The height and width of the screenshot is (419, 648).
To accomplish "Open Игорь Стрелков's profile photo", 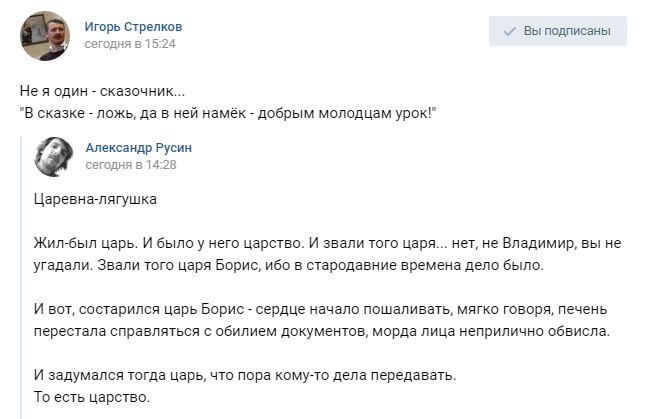I will pyautogui.click(x=45, y=36).
